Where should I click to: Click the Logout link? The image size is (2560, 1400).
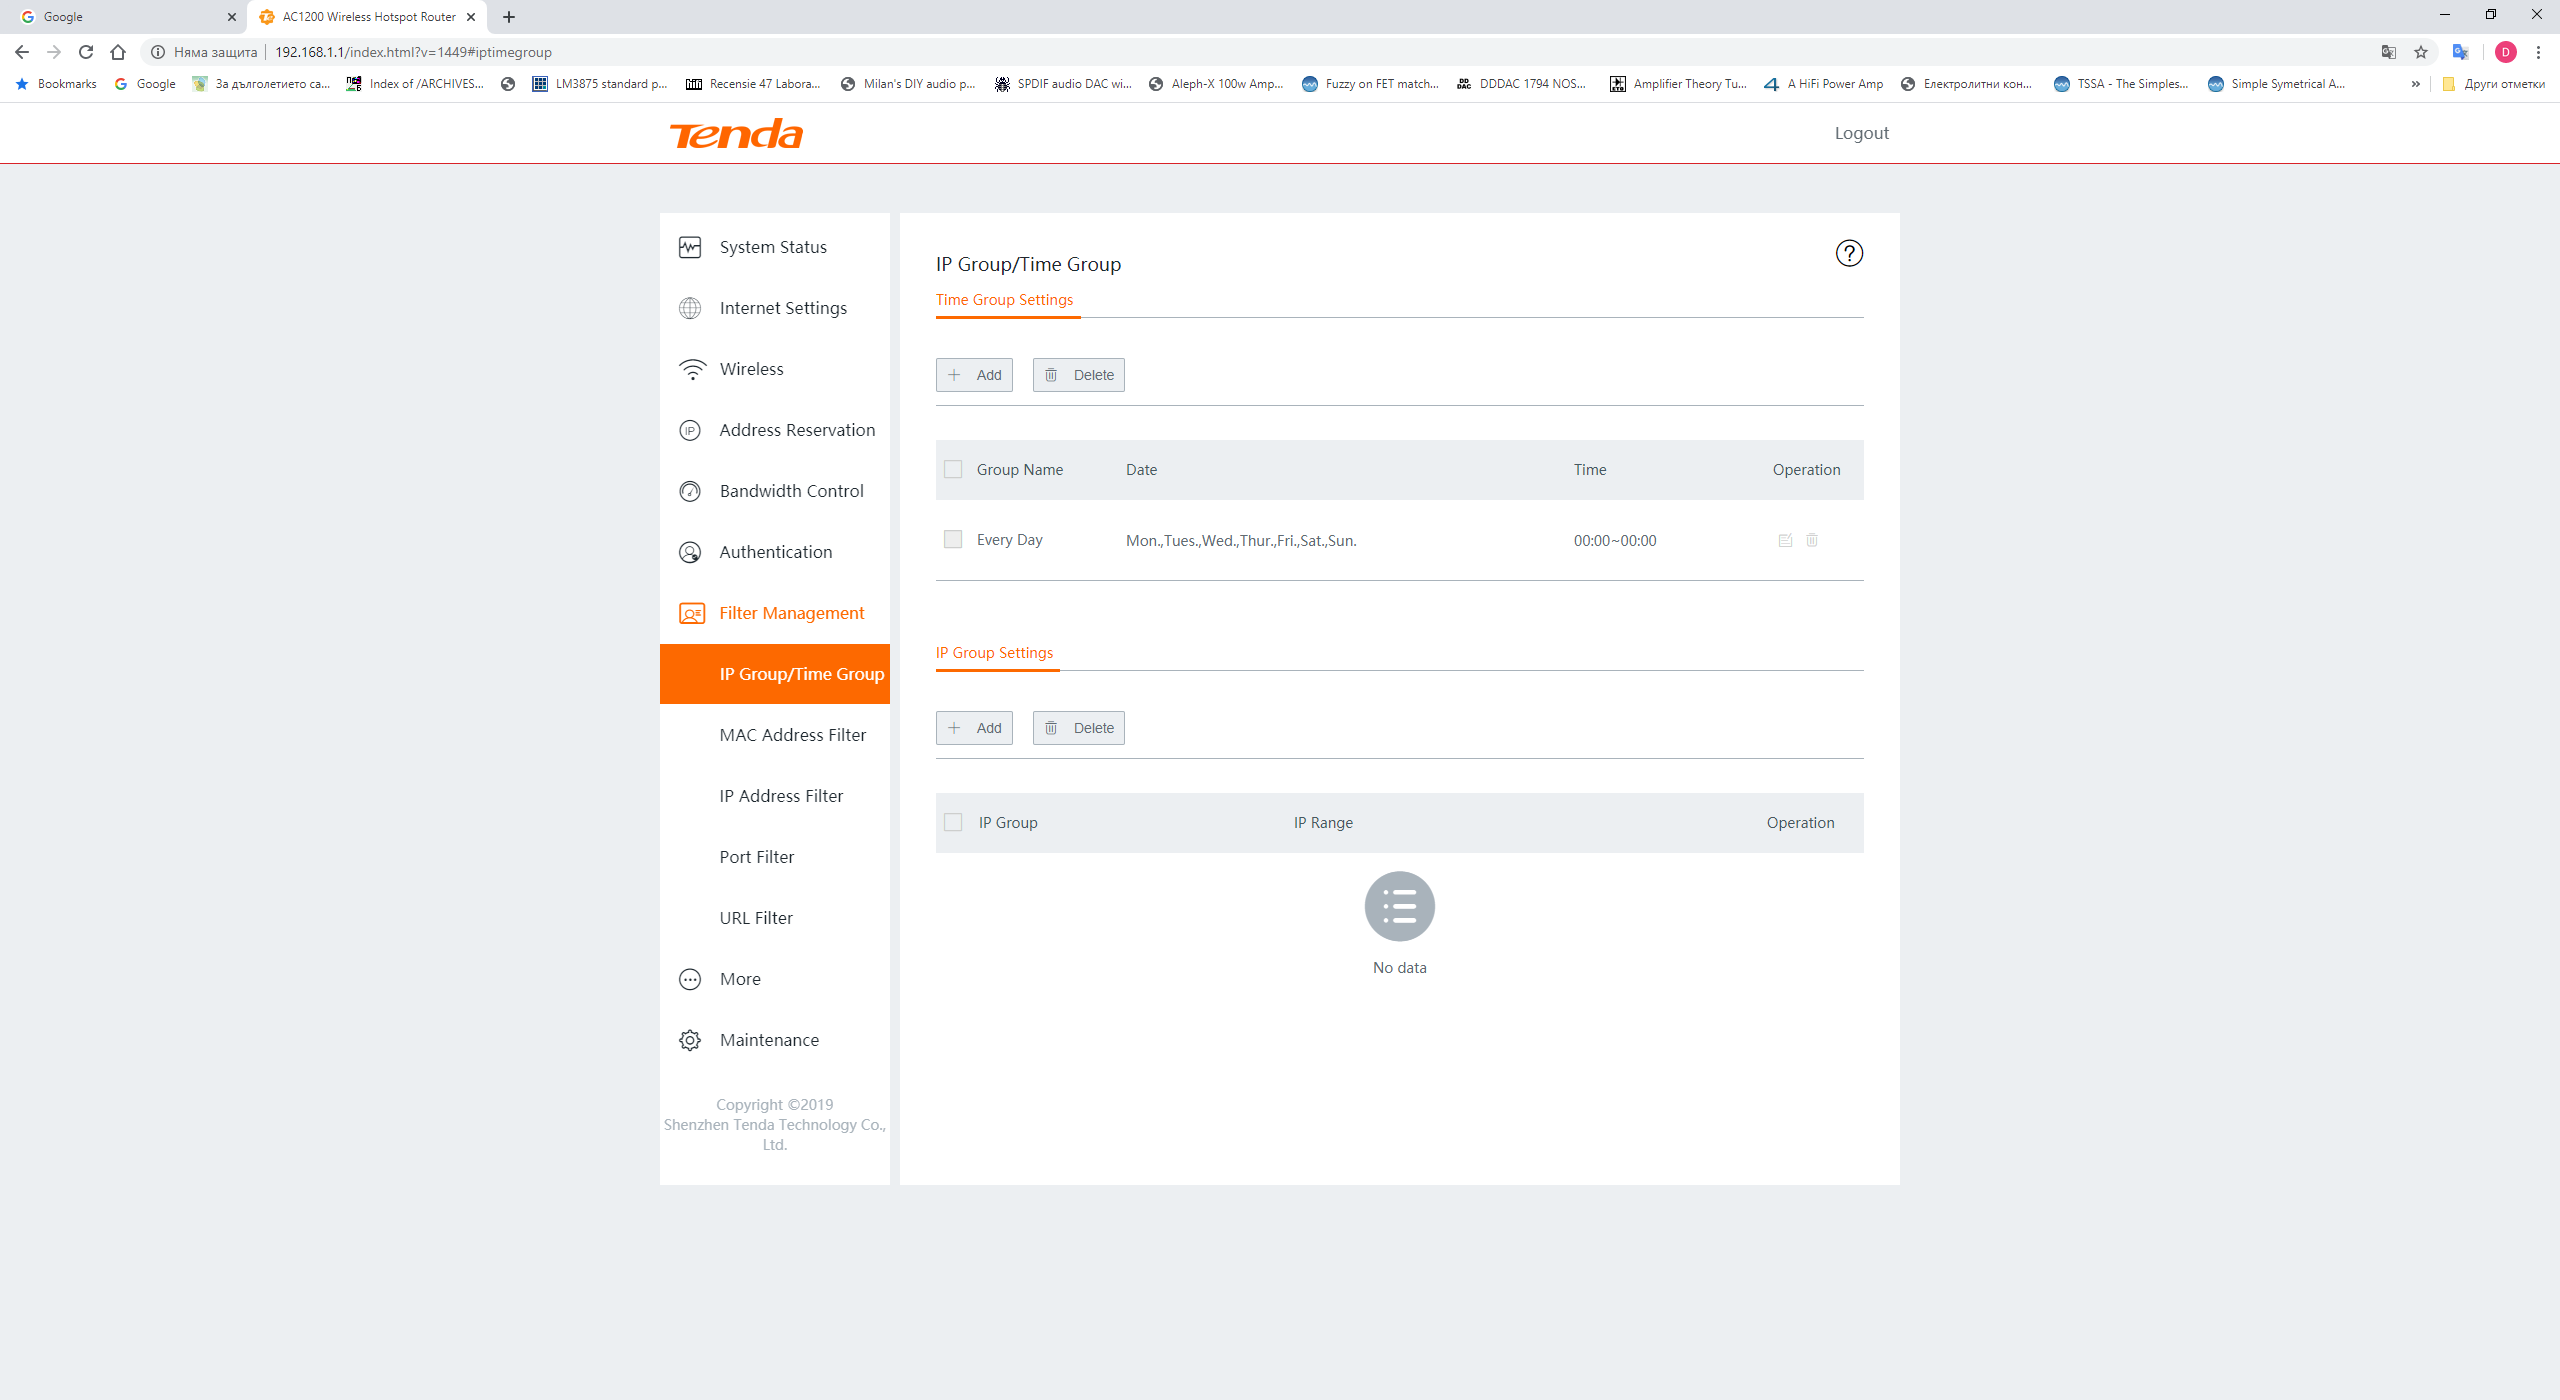coord(1861,133)
